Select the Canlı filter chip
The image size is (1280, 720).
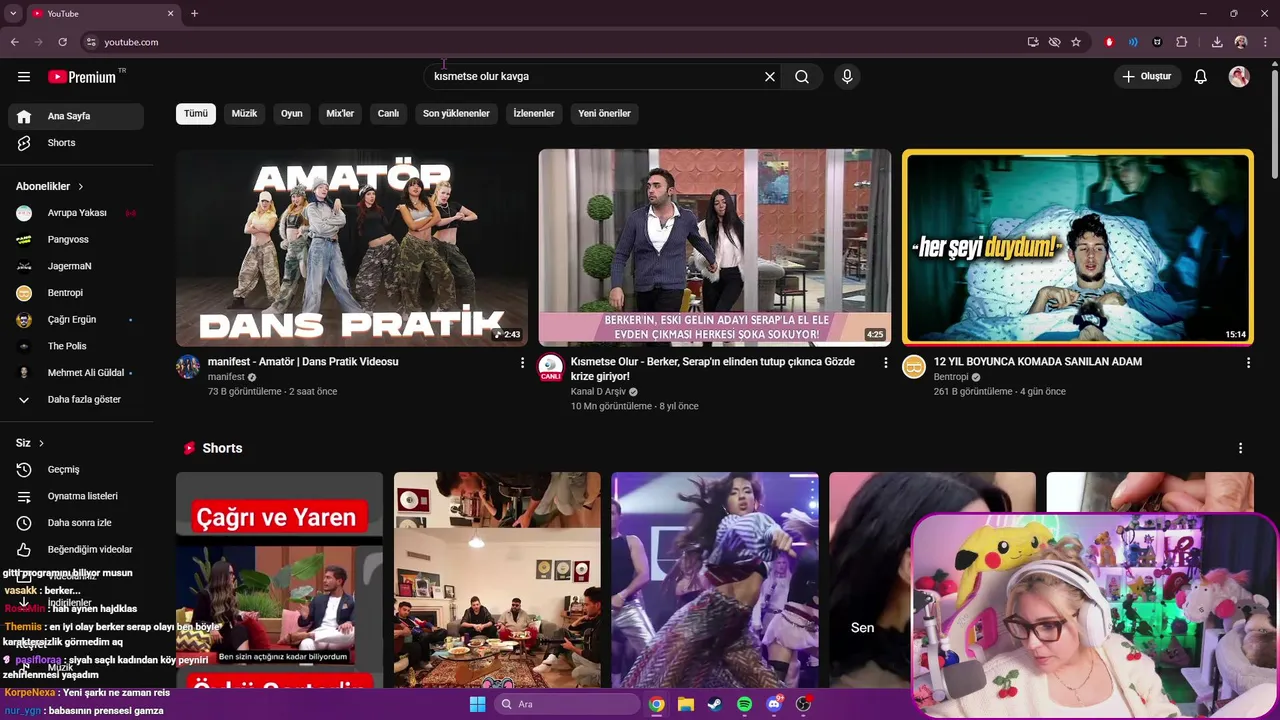[388, 113]
